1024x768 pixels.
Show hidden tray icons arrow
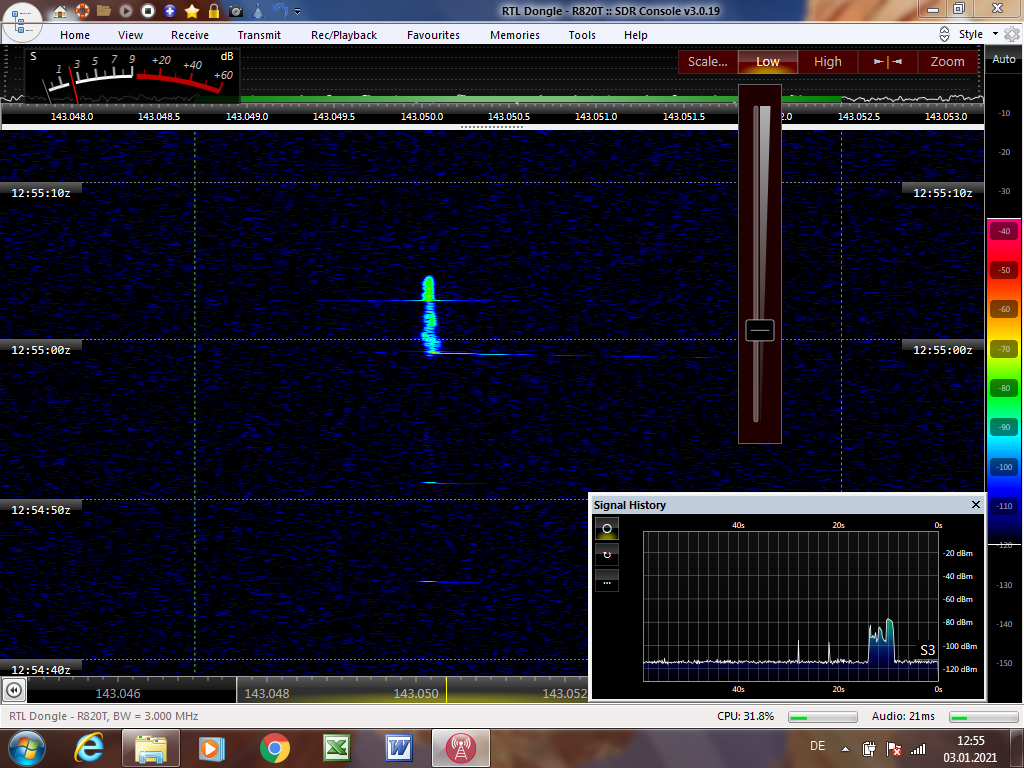click(x=845, y=749)
